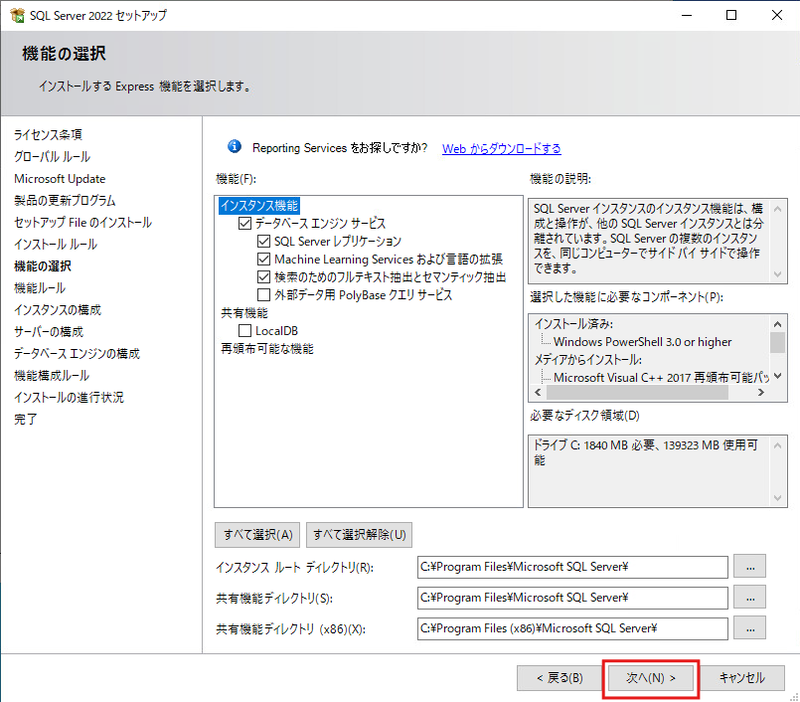Select セットアップ File のインストール step
This screenshot has width=800, height=702.
(83, 222)
